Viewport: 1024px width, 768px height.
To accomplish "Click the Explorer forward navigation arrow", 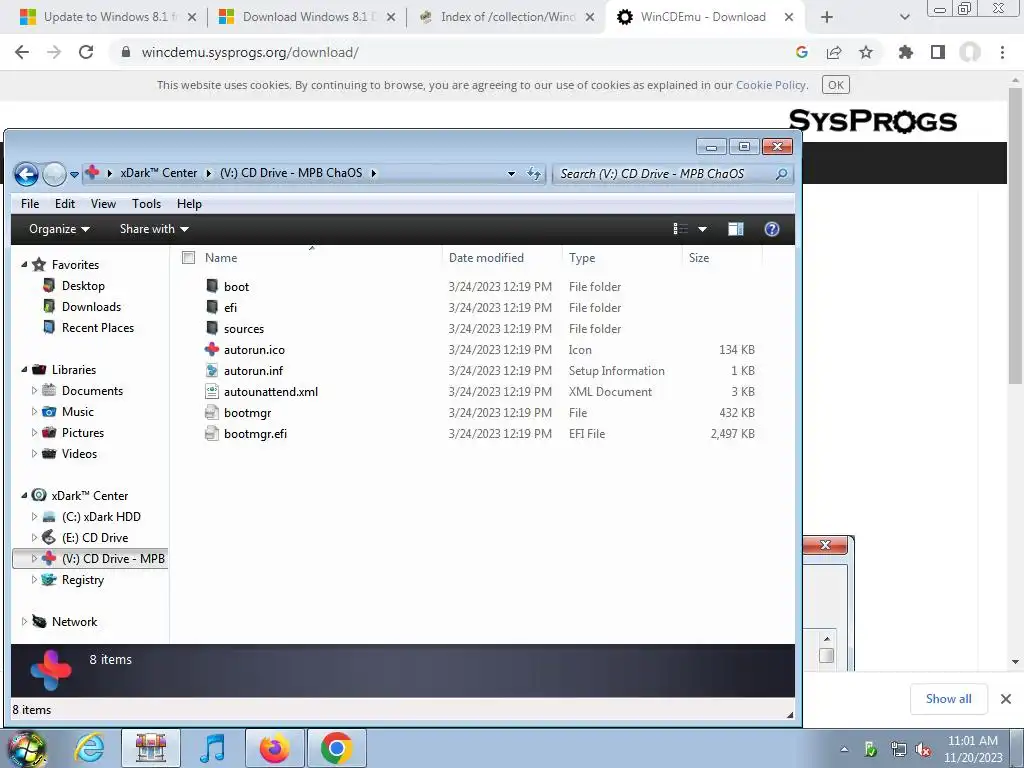I will (x=54, y=174).
